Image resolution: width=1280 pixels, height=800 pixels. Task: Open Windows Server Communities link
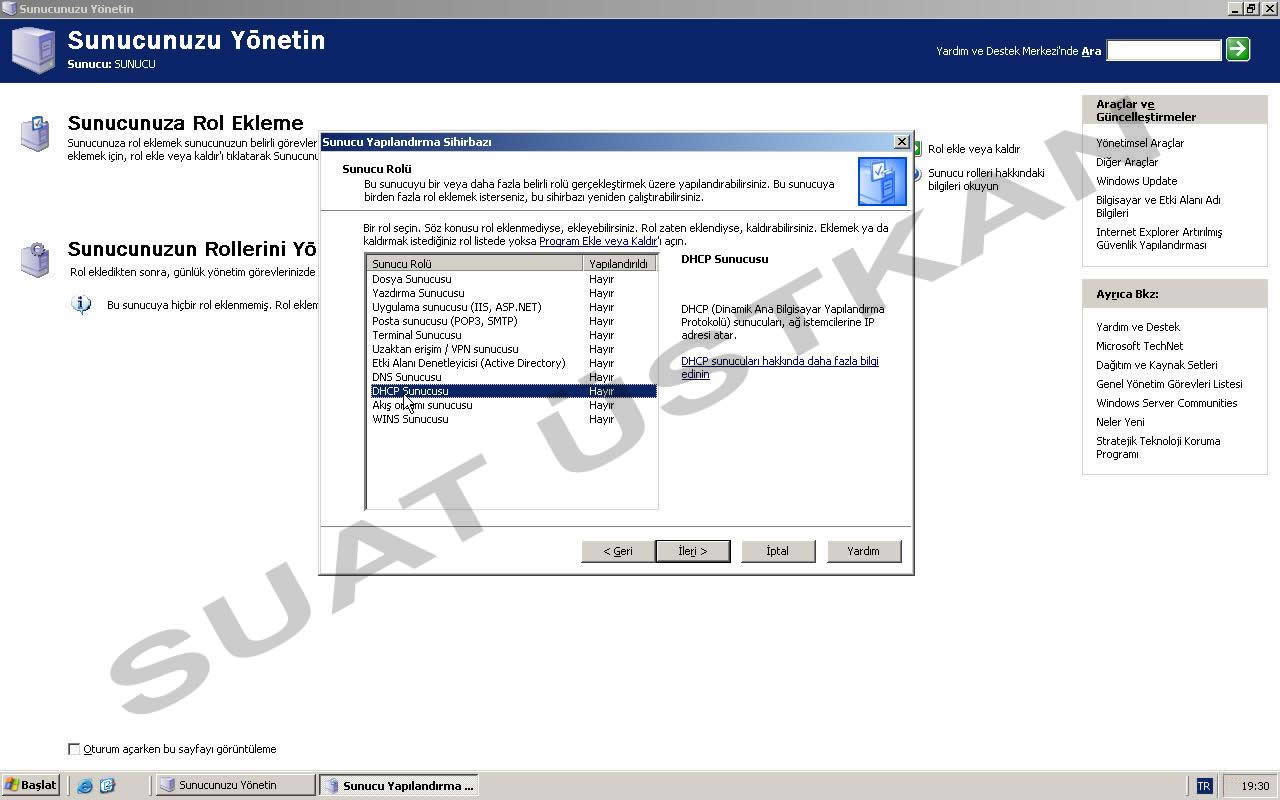coord(1166,403)
